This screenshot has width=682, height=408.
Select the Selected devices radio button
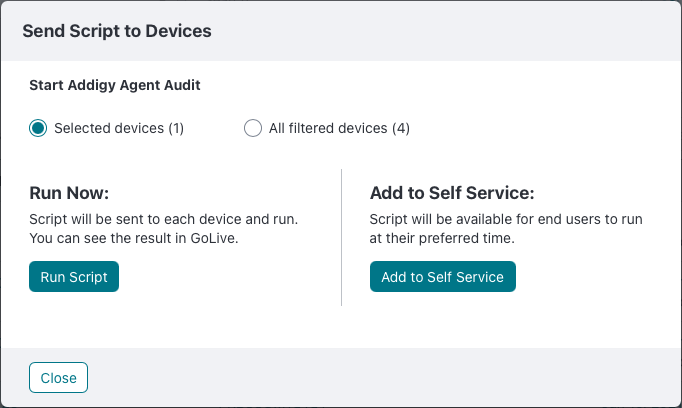pyautogui.click(x=38, y=128)
